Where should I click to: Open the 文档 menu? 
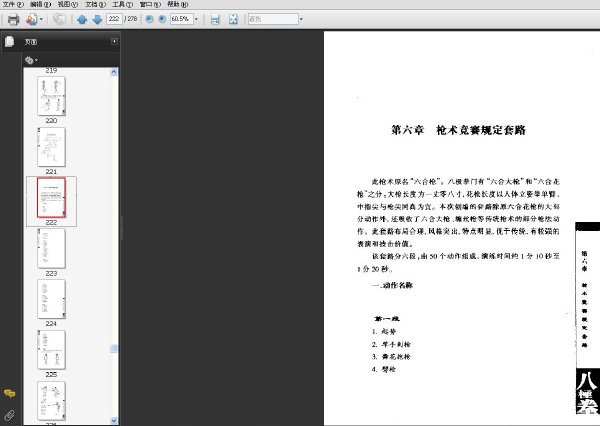tap(95, 4)
